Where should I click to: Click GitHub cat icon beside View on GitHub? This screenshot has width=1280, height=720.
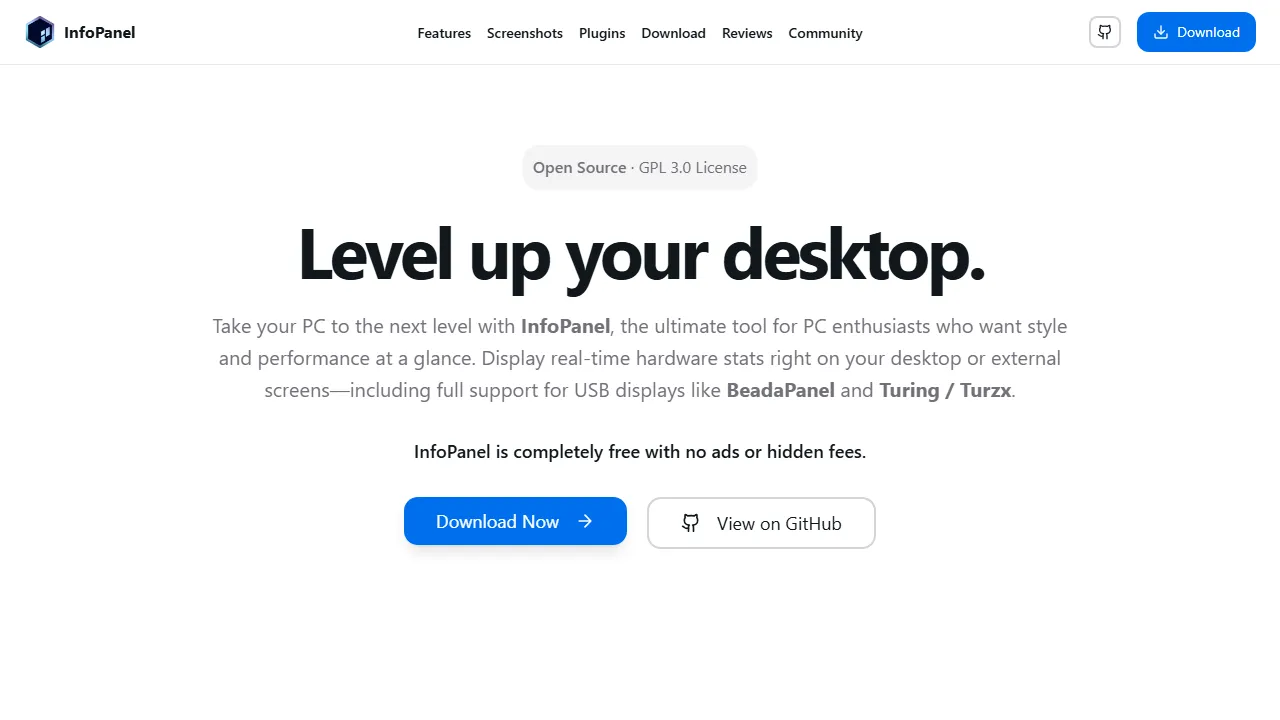[691, 523]
